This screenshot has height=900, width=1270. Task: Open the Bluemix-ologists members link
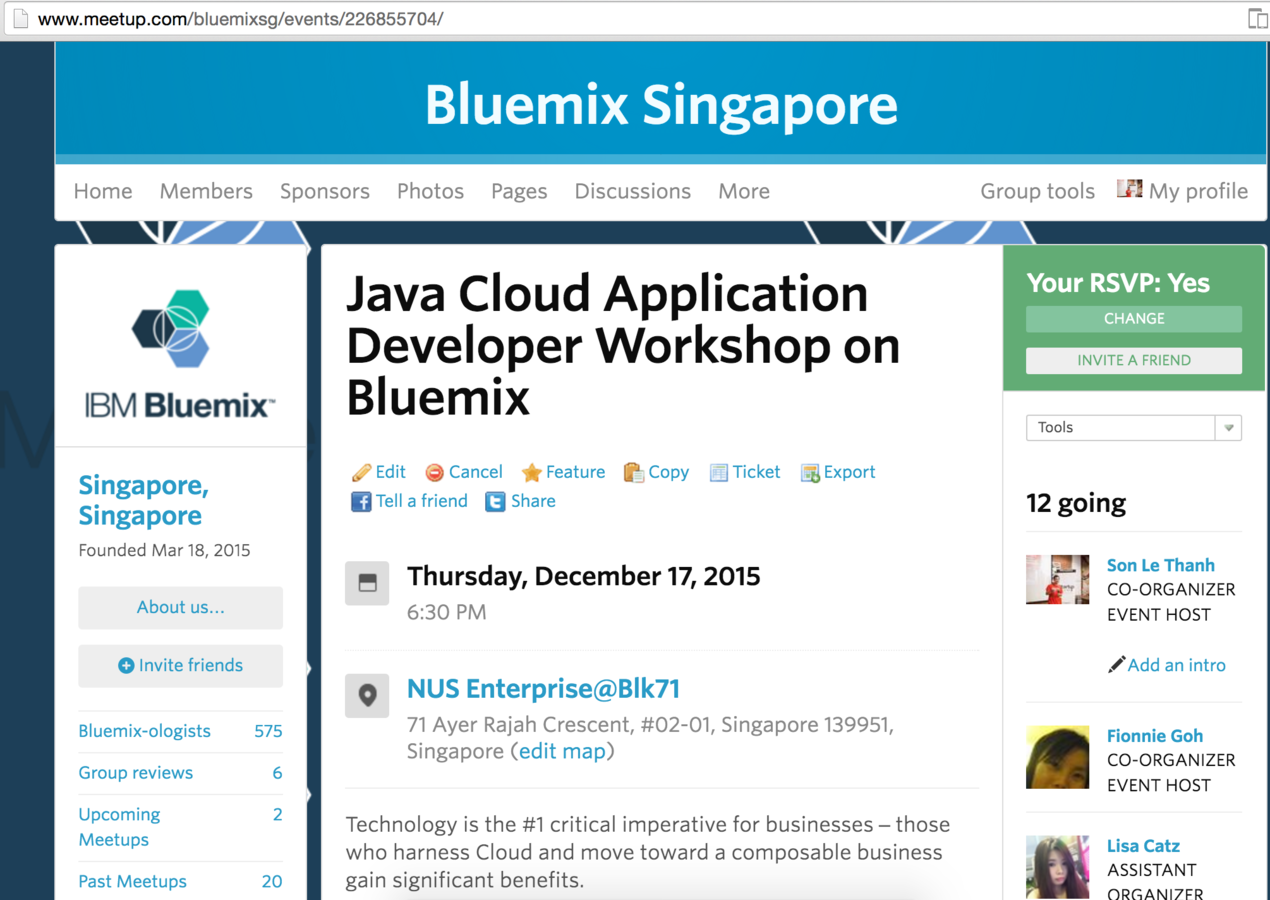(x=145, y=731)
